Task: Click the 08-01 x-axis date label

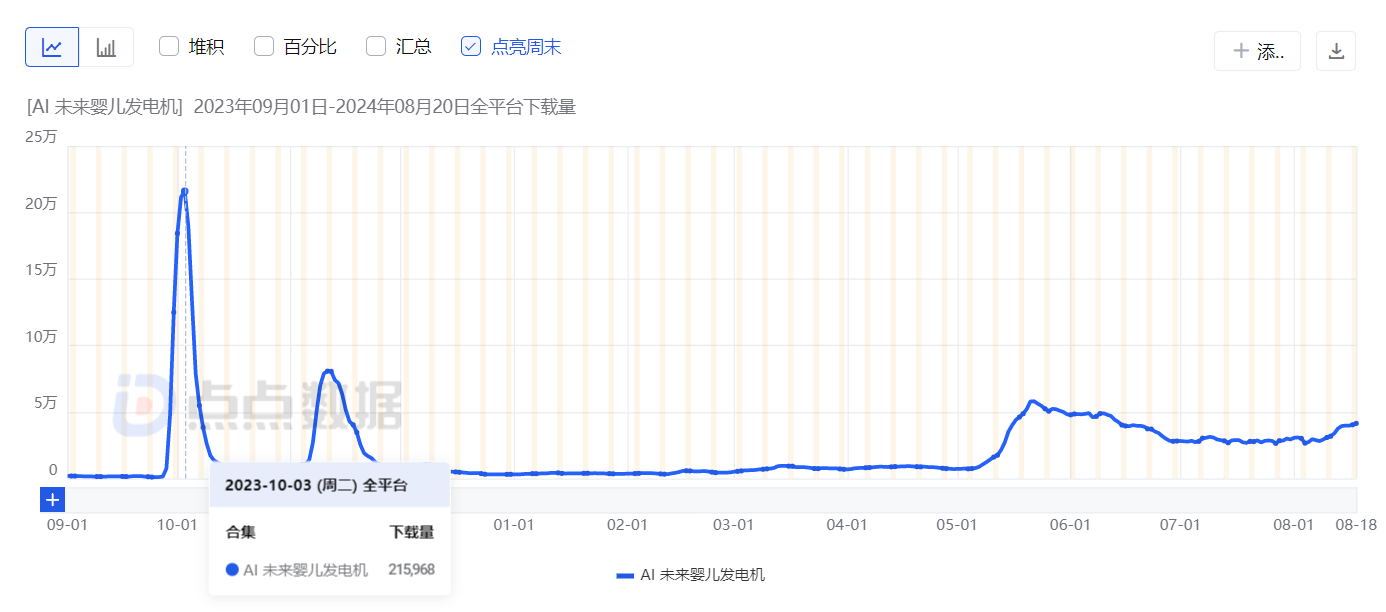Action: pos(1292,525)
